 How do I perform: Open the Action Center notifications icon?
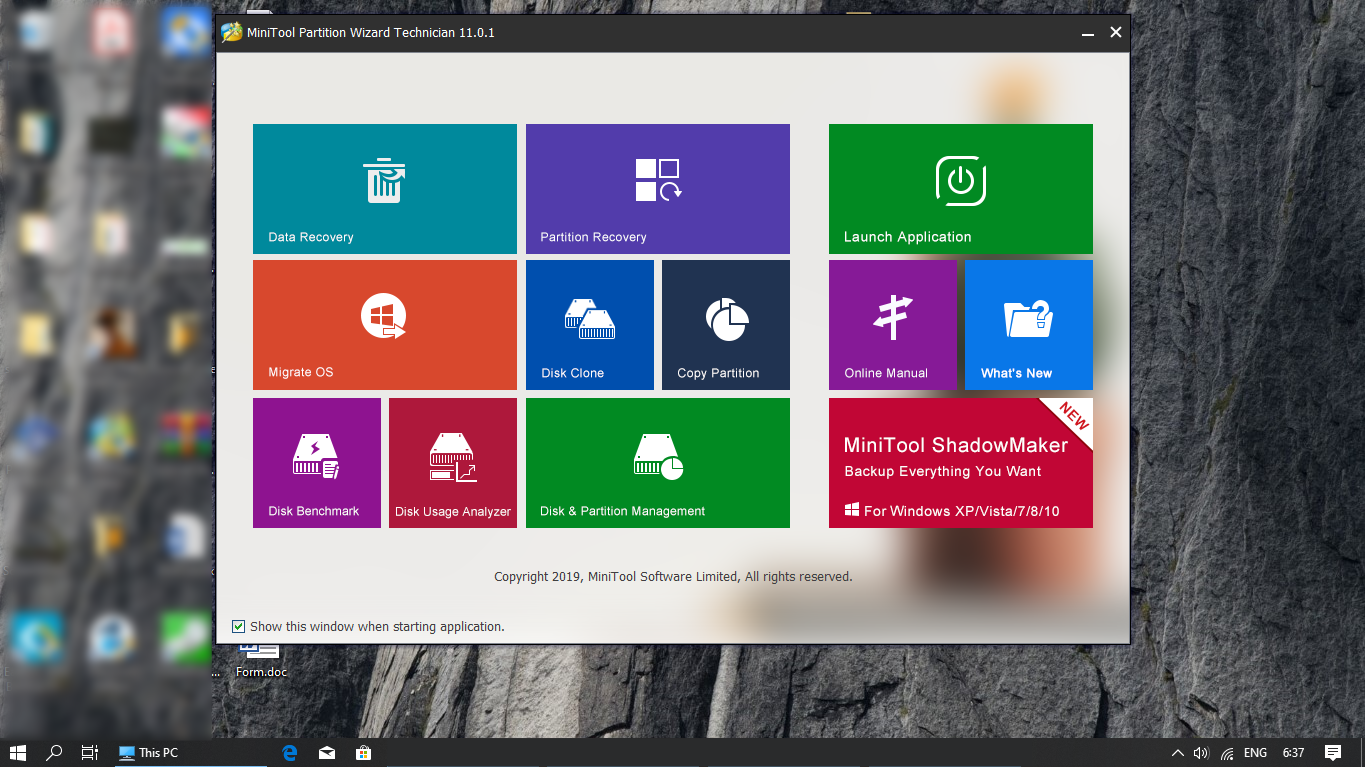[x=1333, y=753]
